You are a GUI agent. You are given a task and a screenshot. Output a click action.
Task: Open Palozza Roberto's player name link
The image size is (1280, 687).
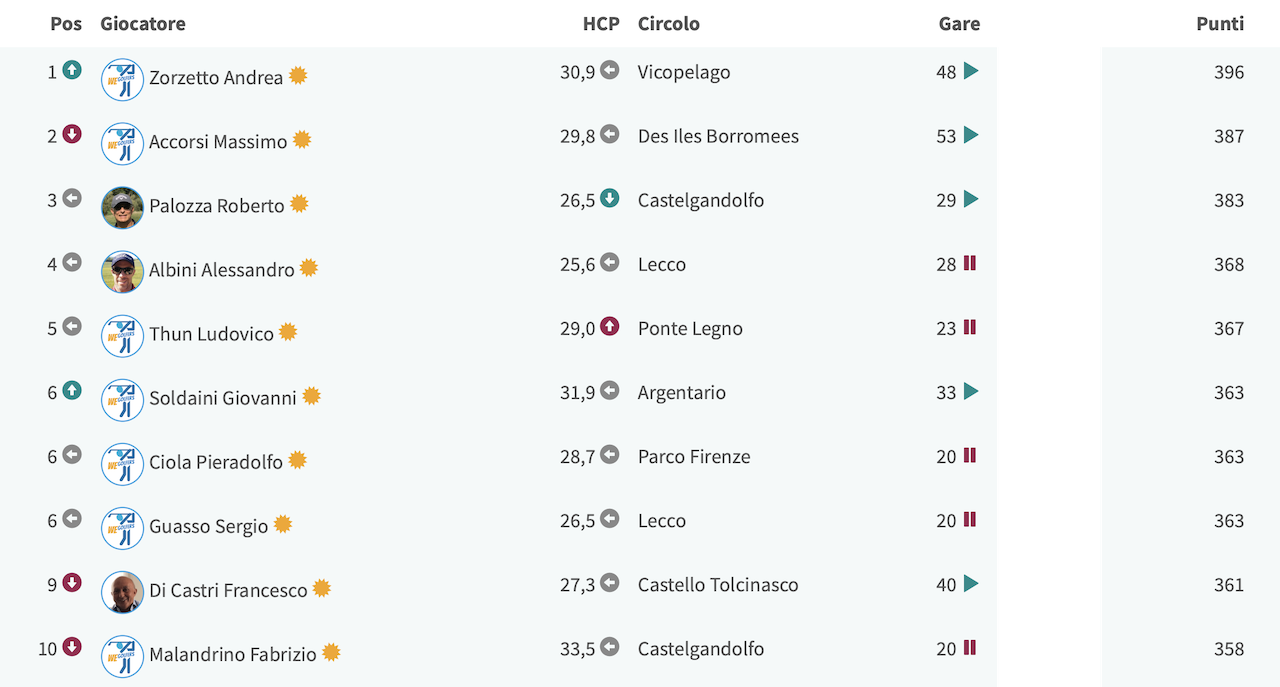point(217,206)
